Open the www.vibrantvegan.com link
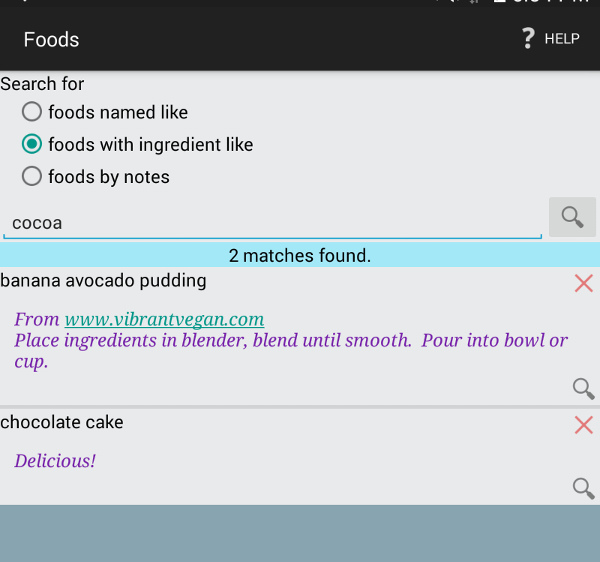Image resolution: width=600 pixels, height=562 pixels. (x=164, y=319)
